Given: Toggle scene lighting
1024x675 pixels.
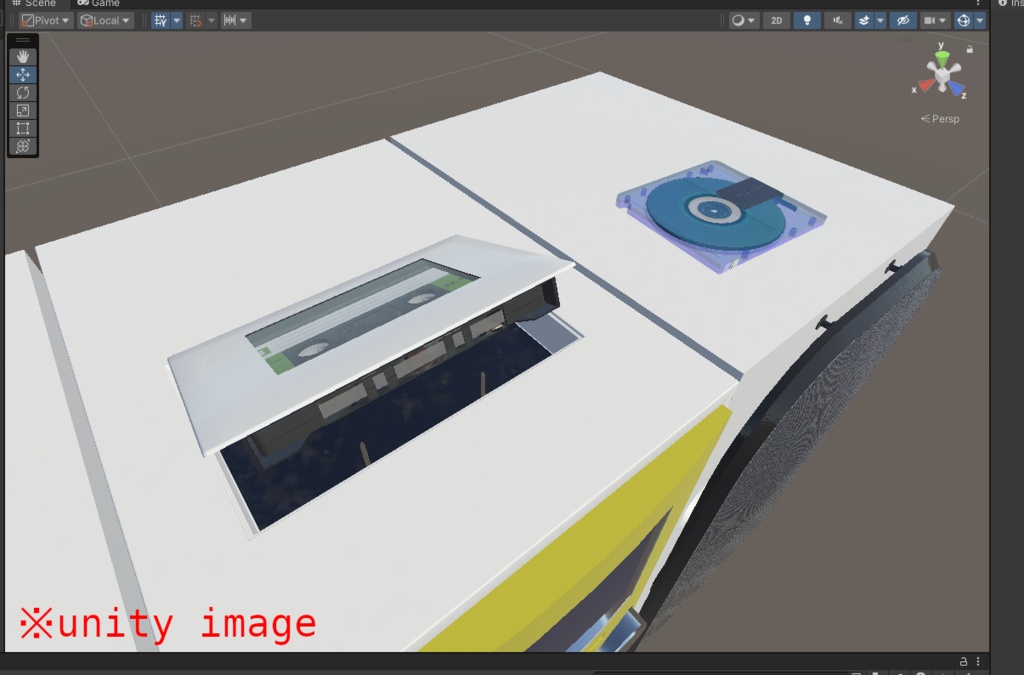Looking at the screenshot, I should (805, 20).
